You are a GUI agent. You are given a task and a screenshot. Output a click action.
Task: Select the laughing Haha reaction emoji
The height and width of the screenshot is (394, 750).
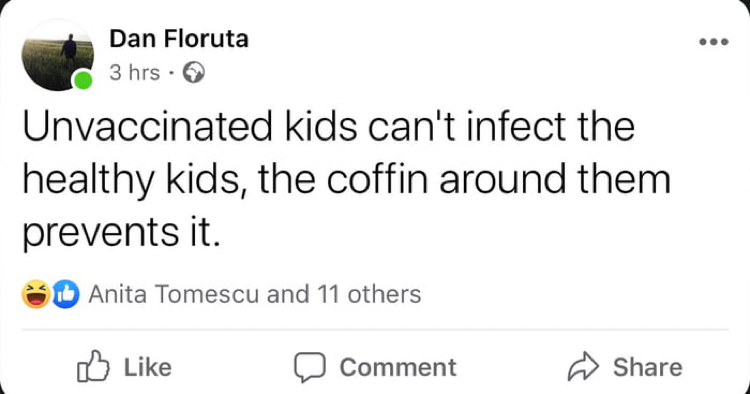tap(36, 294)
